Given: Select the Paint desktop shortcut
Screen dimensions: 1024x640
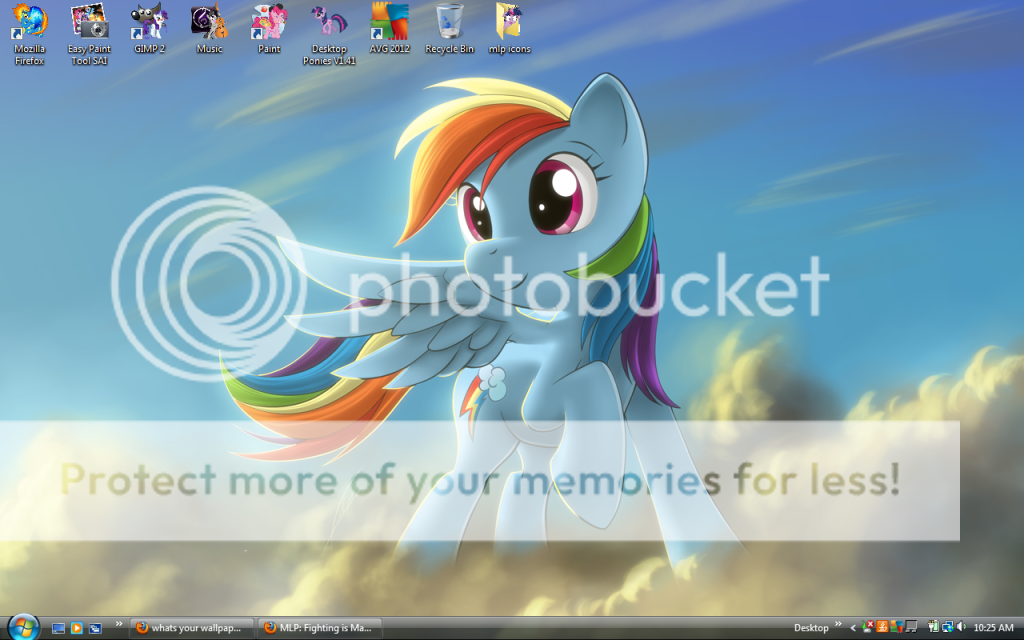Looking at the screenshot, I should (269, 29).
